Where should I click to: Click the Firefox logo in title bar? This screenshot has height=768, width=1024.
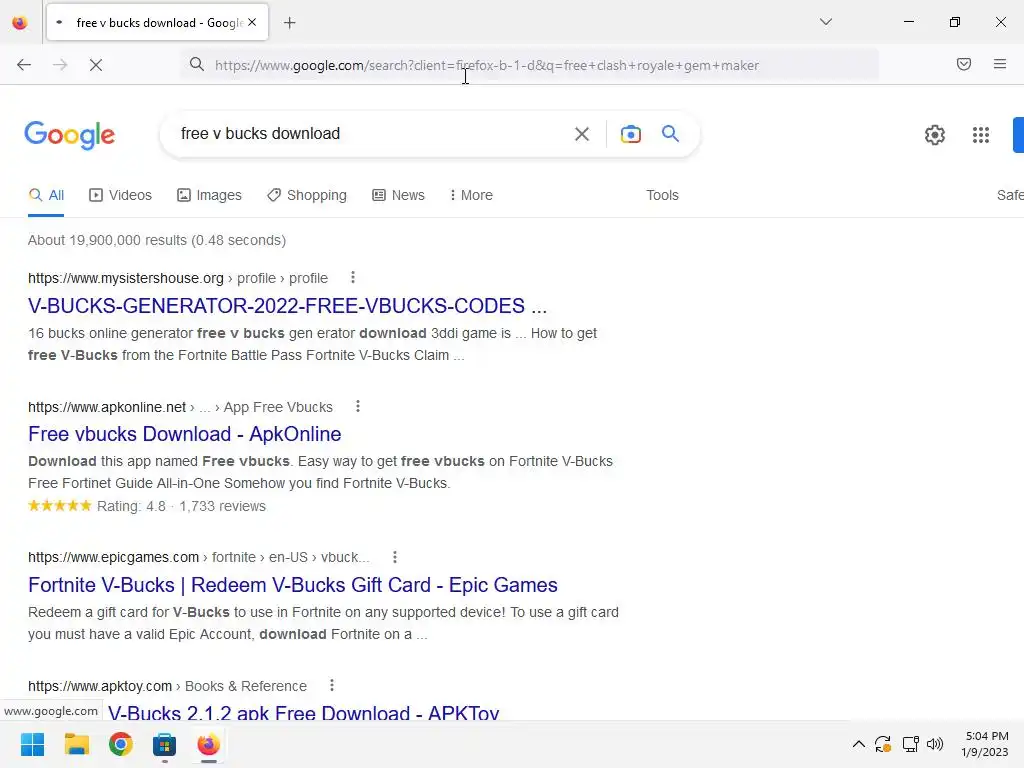pos(20,23)
